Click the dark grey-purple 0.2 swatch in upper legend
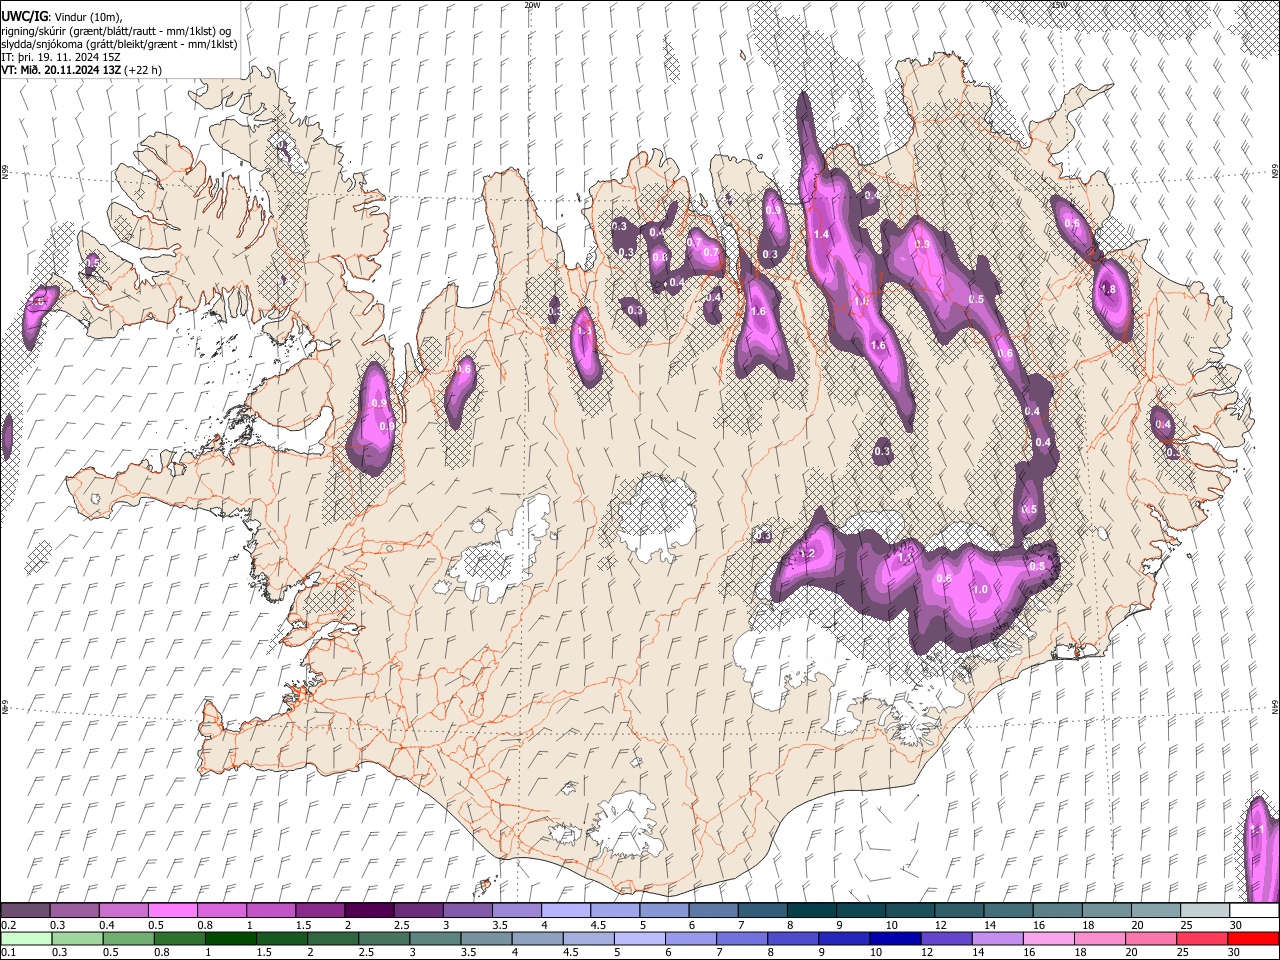Viewport: 1280px width, 960px height. (25, 911)
